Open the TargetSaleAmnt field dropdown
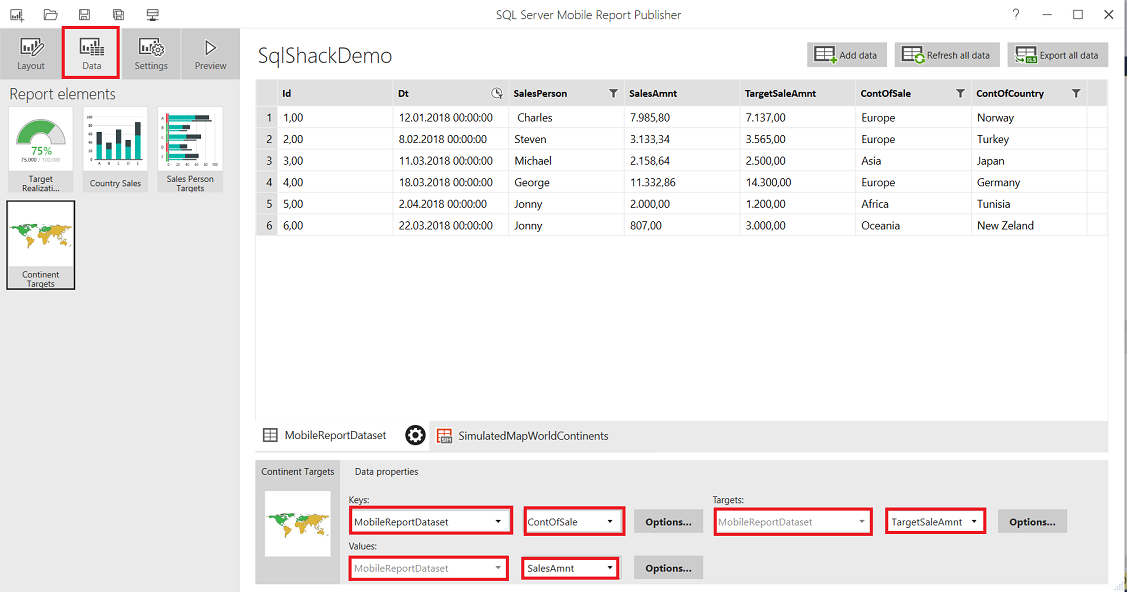 click(935, 521)
